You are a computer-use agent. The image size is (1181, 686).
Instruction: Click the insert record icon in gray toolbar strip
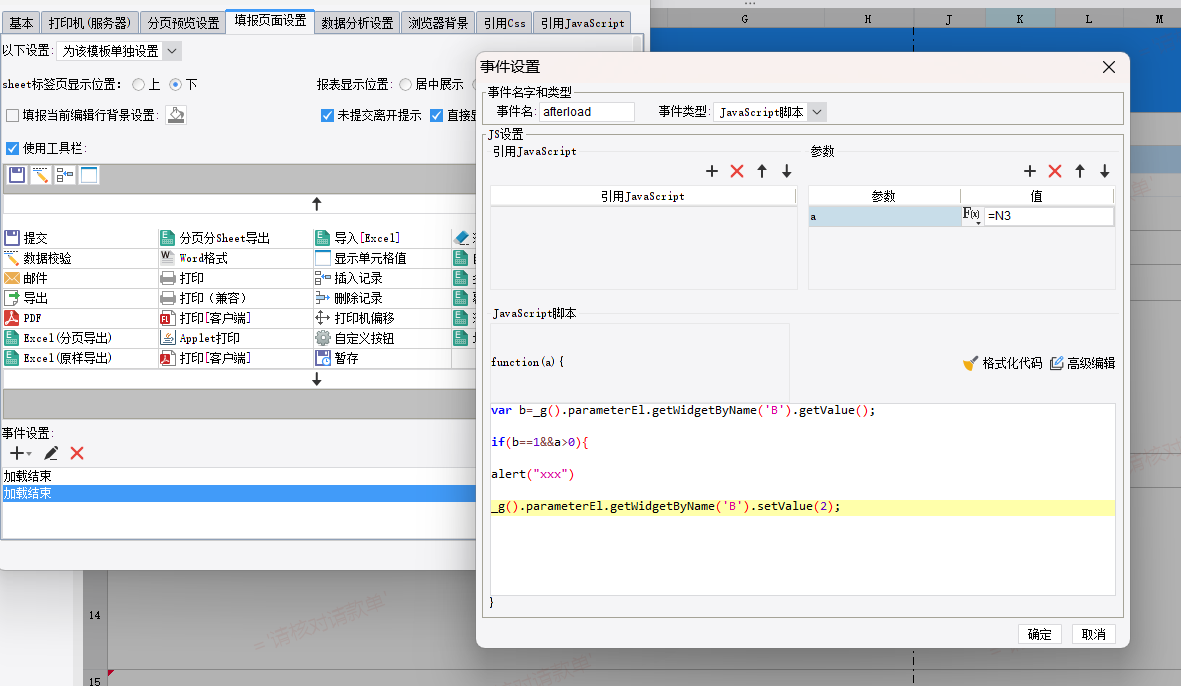pos(65,175)
